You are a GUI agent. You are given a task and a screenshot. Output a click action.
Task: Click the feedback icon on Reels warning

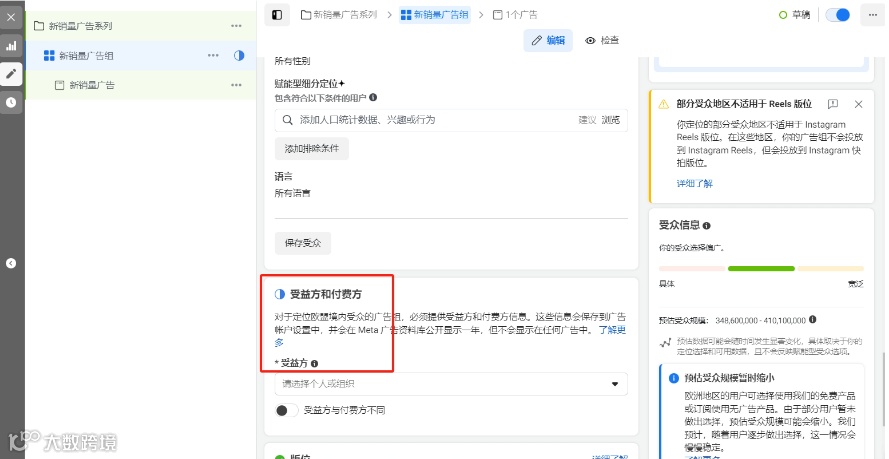[833, 104]
